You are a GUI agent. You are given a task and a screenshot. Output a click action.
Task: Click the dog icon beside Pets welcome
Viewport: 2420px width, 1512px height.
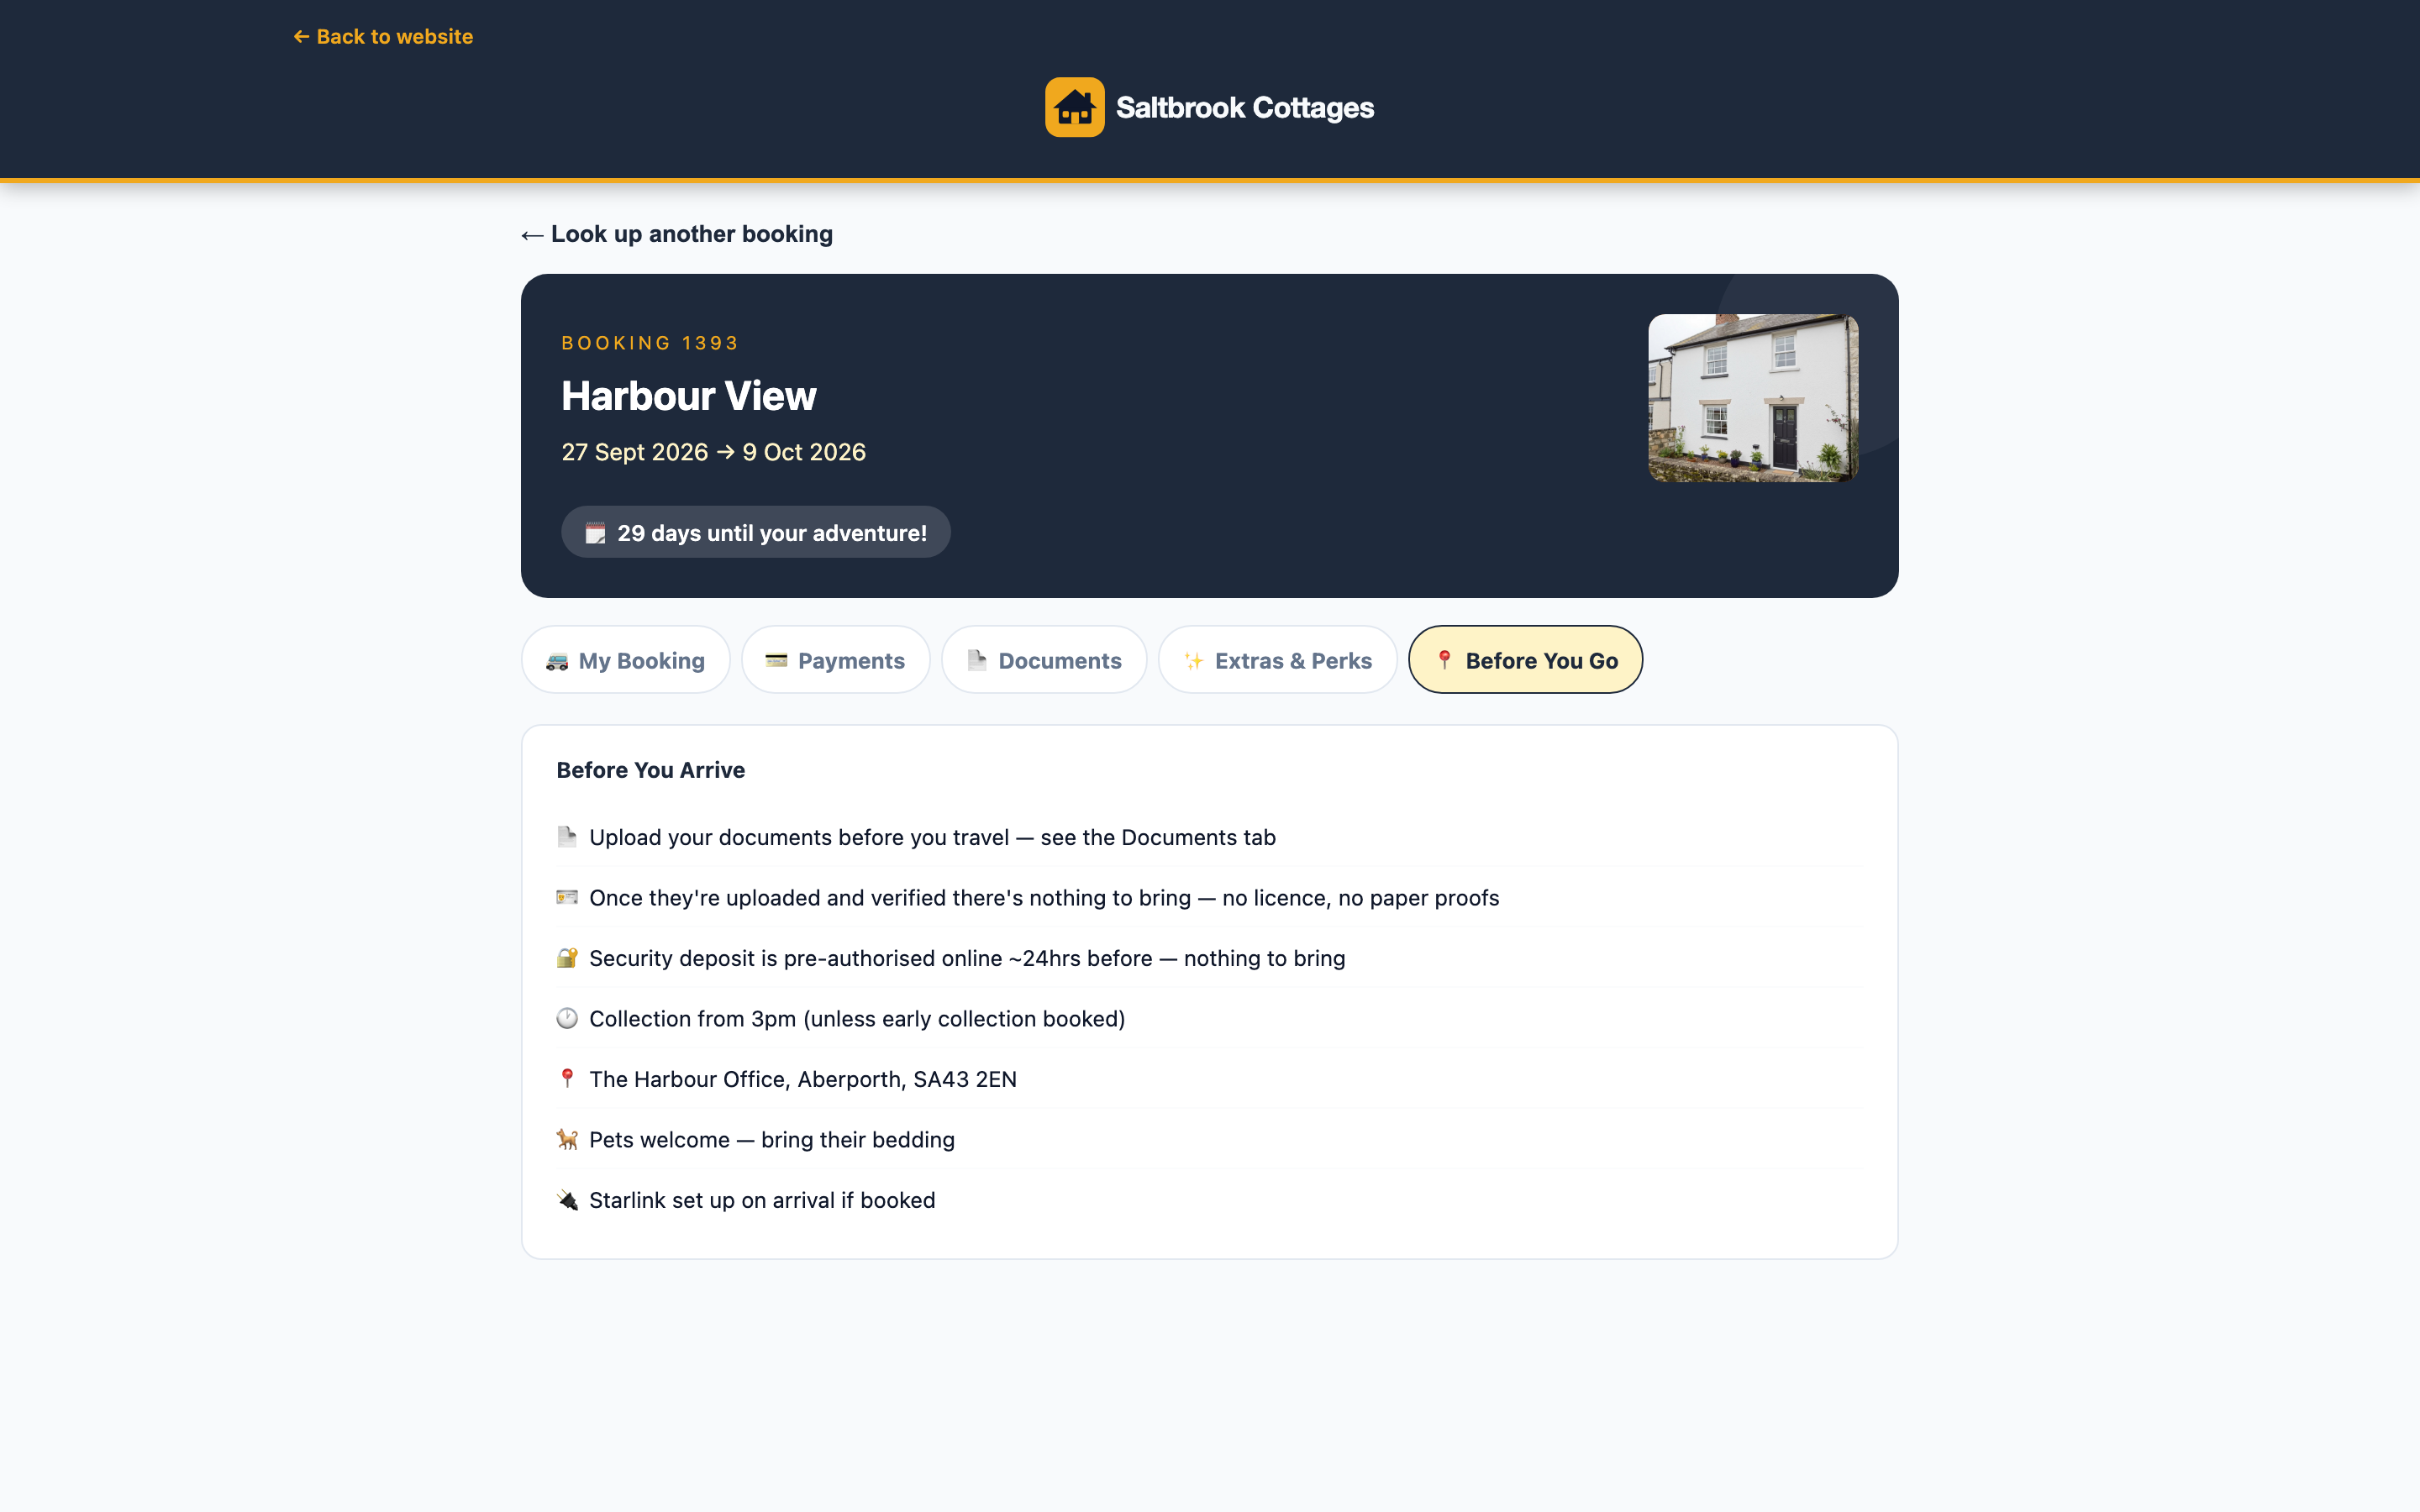567,1139
